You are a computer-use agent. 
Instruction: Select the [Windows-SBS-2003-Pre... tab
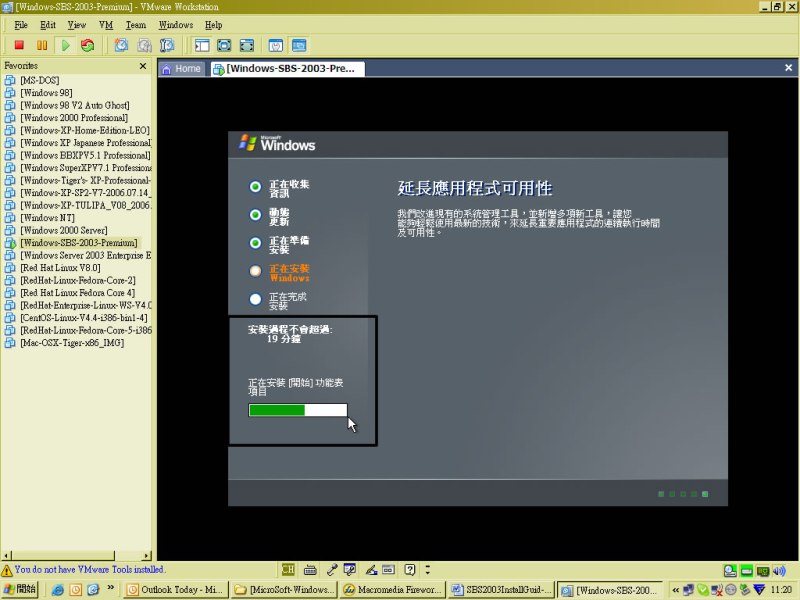tap(287, 69)
